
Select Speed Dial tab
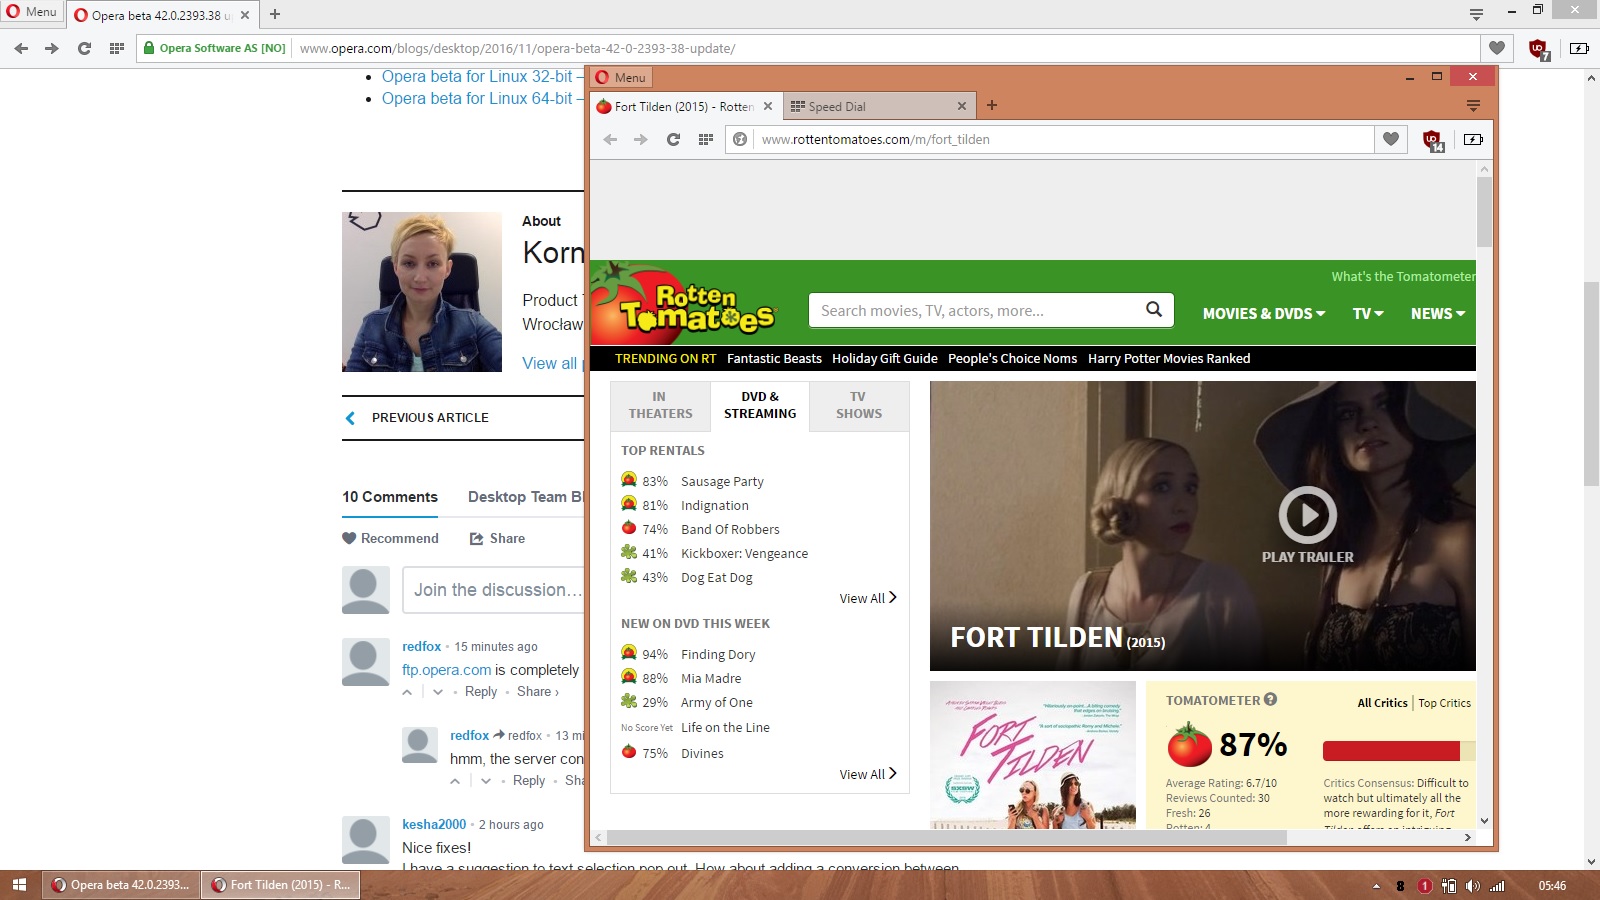coord(880,106)
